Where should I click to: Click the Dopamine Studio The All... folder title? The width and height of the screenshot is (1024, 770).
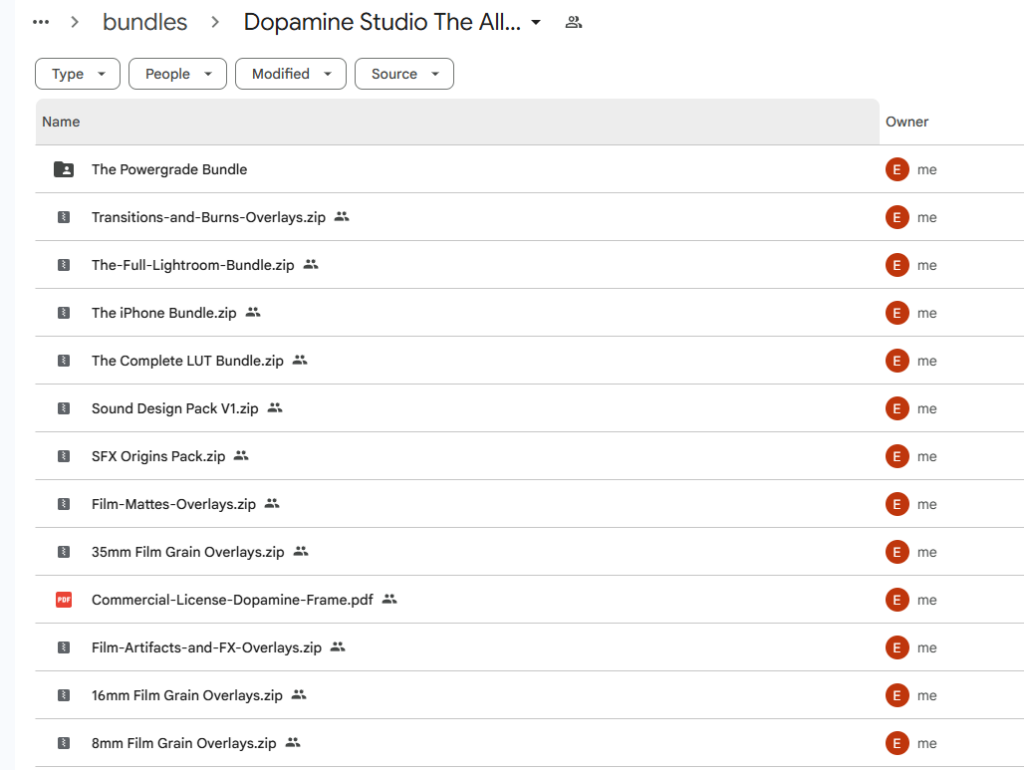(x=382, y=22)
